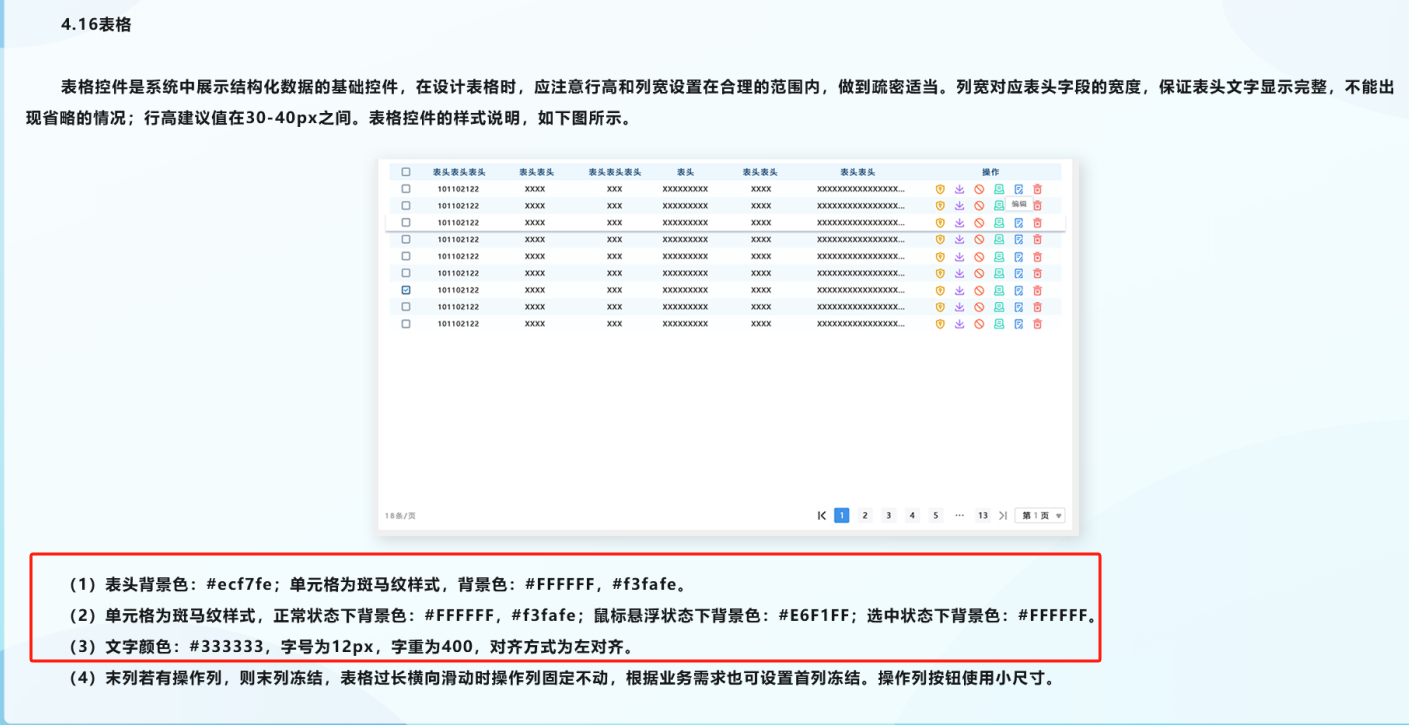The height and width of the screenshot is (725, 1409).
Task: Tick the checkbox in the fourth data row
Action: pyautogui.click(x=406, y=240)
